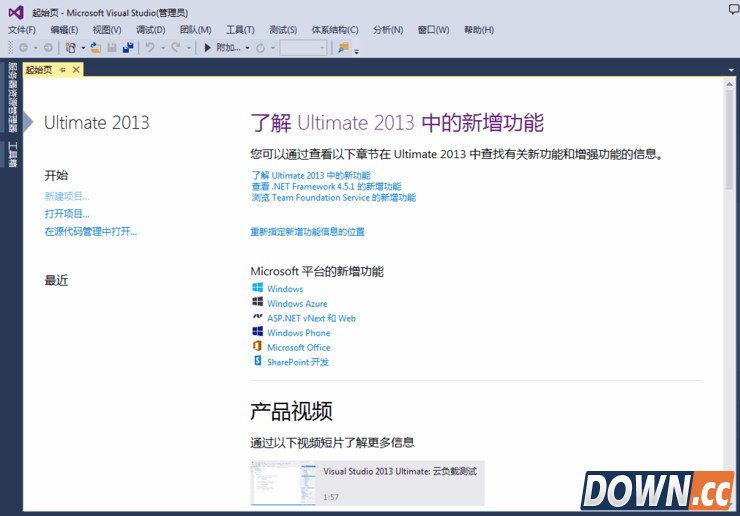The width and height of the screenshot is (740, 516).
Task: Click the 新建项目... link
Action: click(x=67, y=196)
